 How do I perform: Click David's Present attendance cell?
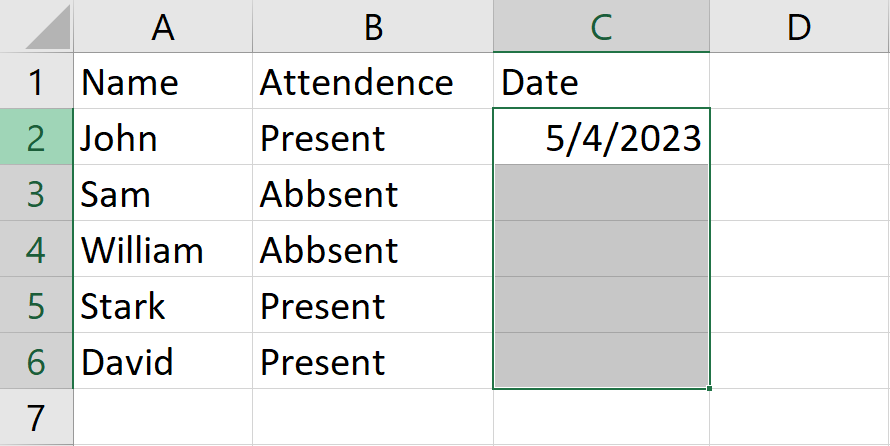click(373, 361)
